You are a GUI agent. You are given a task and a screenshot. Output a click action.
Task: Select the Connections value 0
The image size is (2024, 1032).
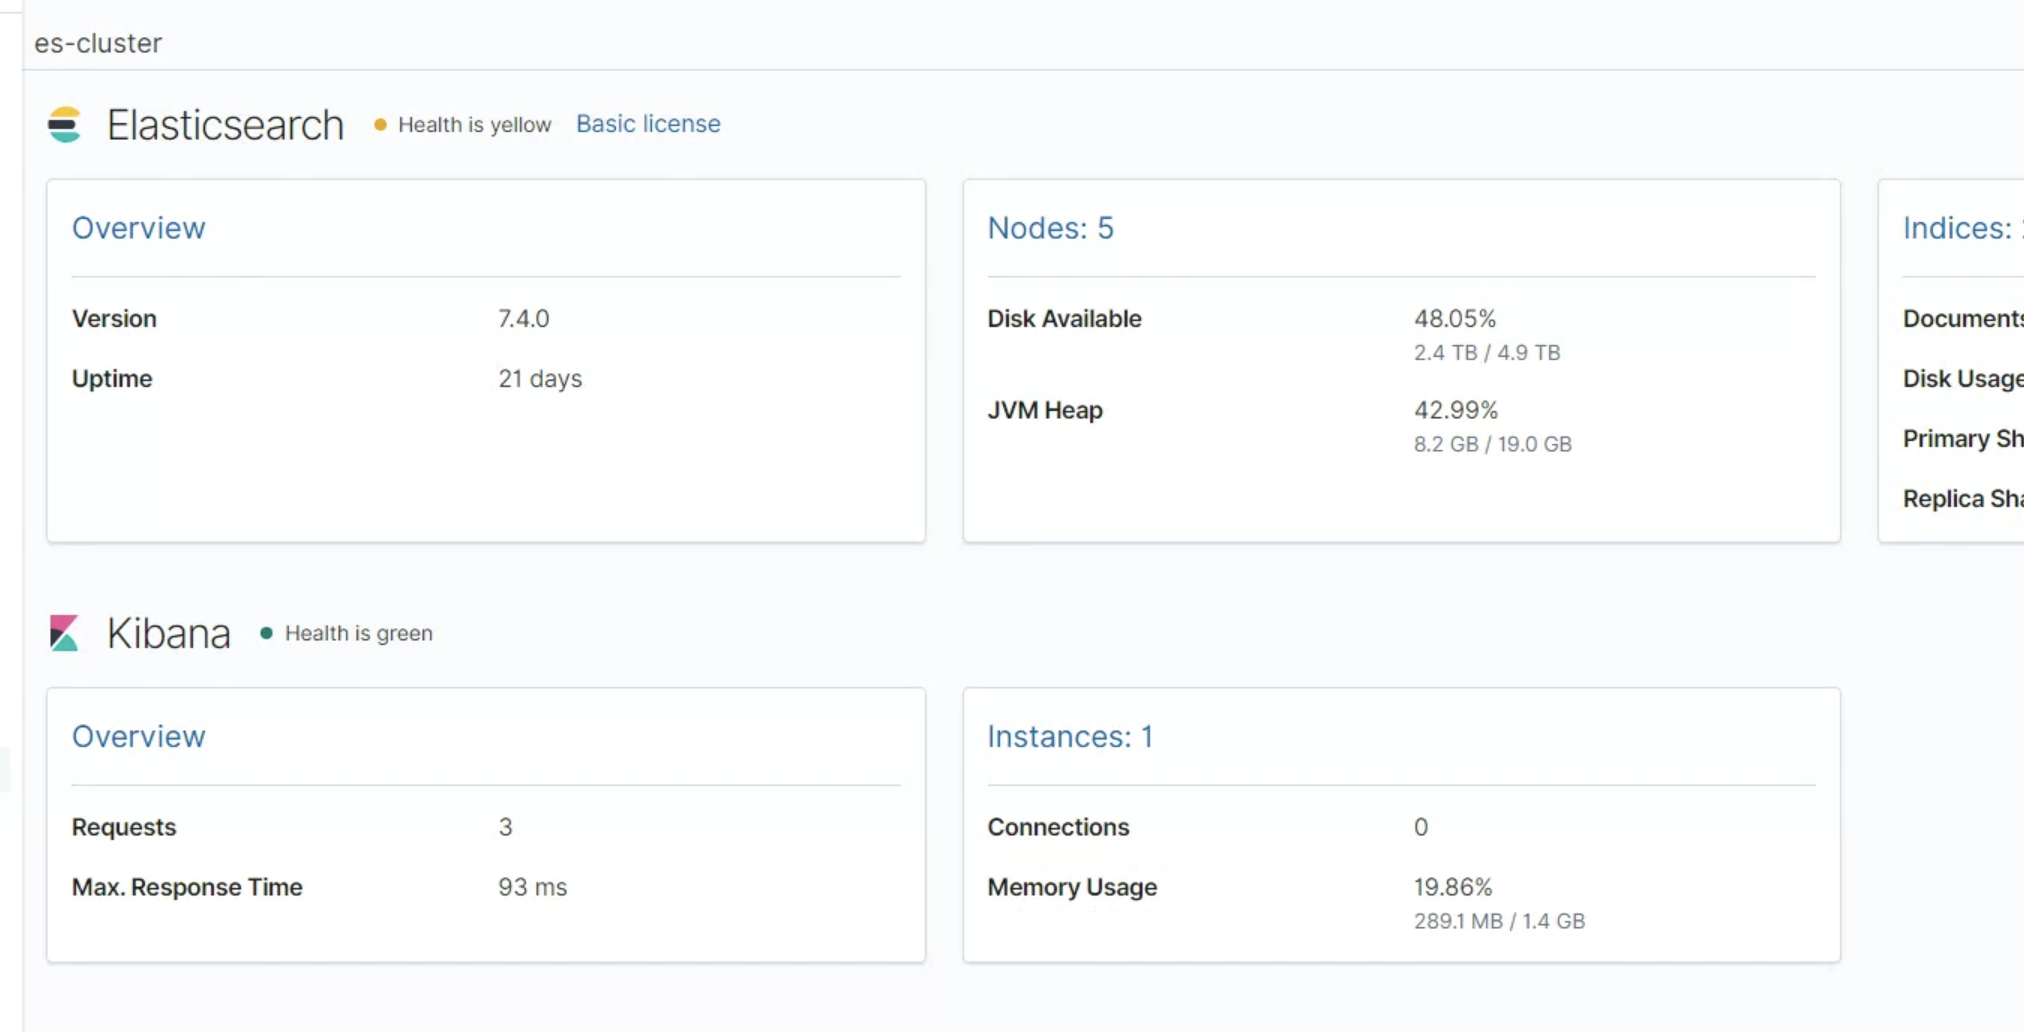coord(1421,827)
